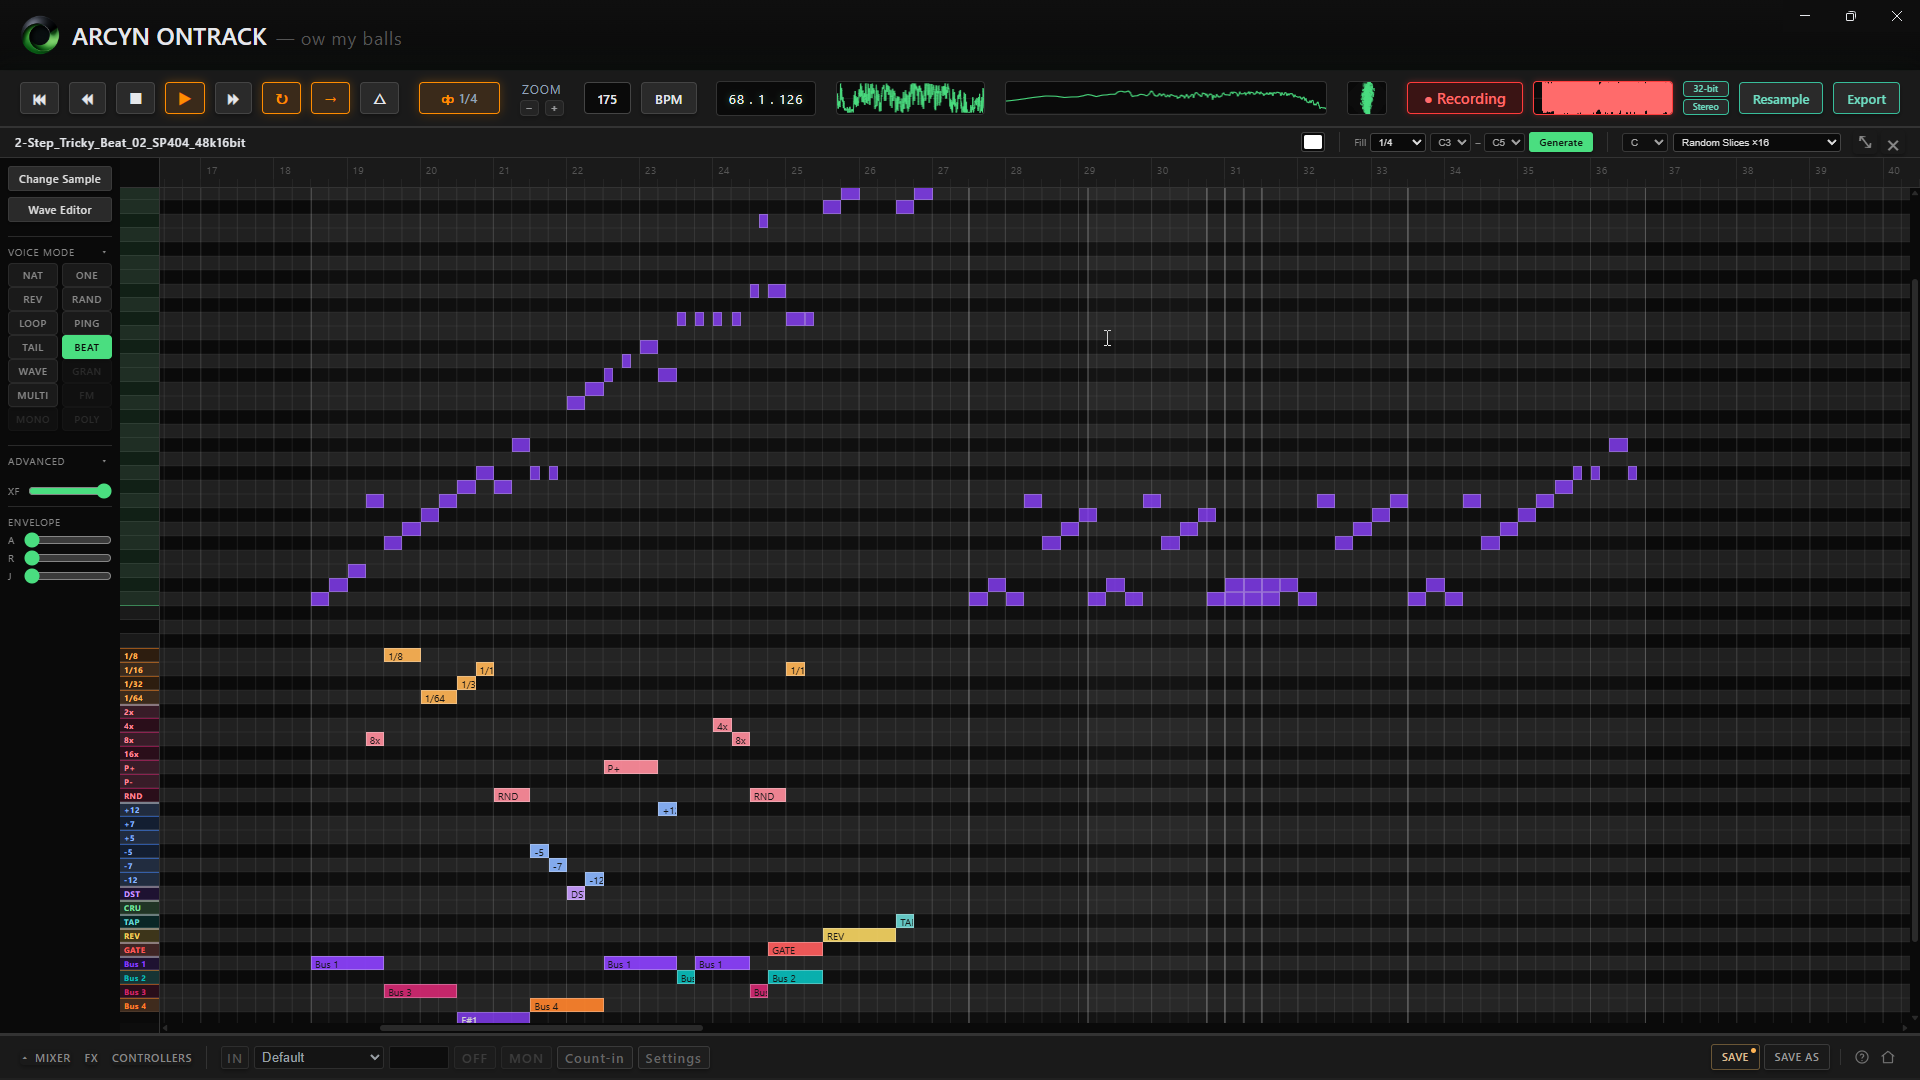
Task: Start playback with the orange play button
Action: click(184, 99)
